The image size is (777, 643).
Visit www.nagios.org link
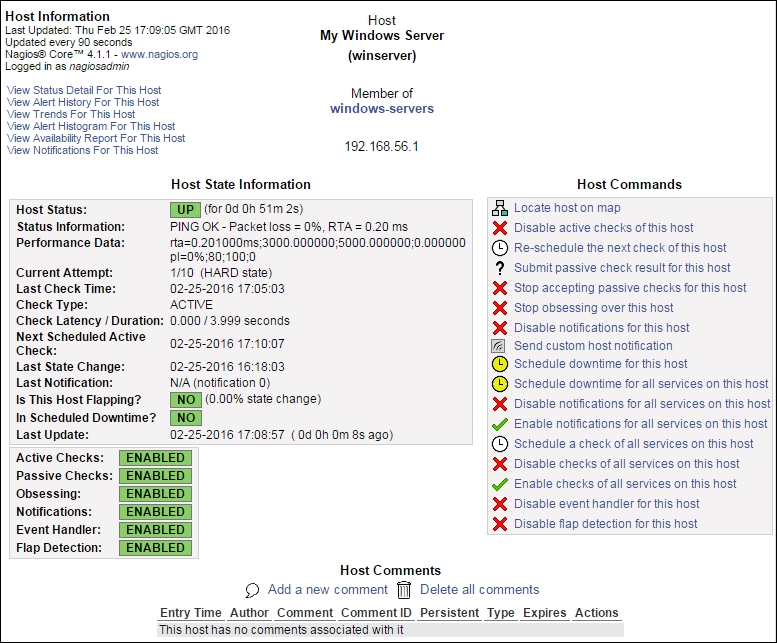[x=159, y=54]
